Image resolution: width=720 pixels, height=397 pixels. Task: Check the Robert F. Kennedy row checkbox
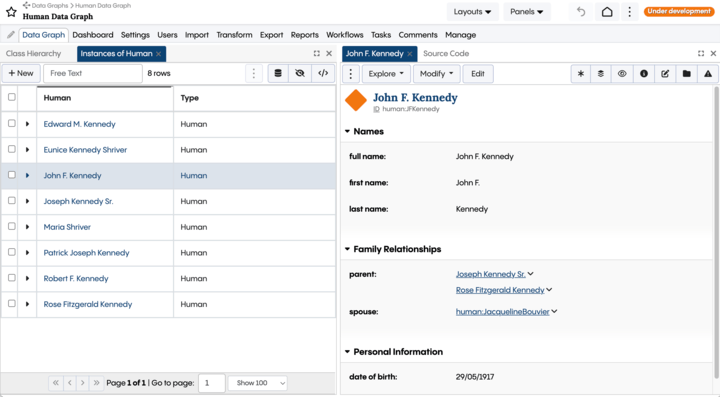pyautogui.click(x=12, y=278)
